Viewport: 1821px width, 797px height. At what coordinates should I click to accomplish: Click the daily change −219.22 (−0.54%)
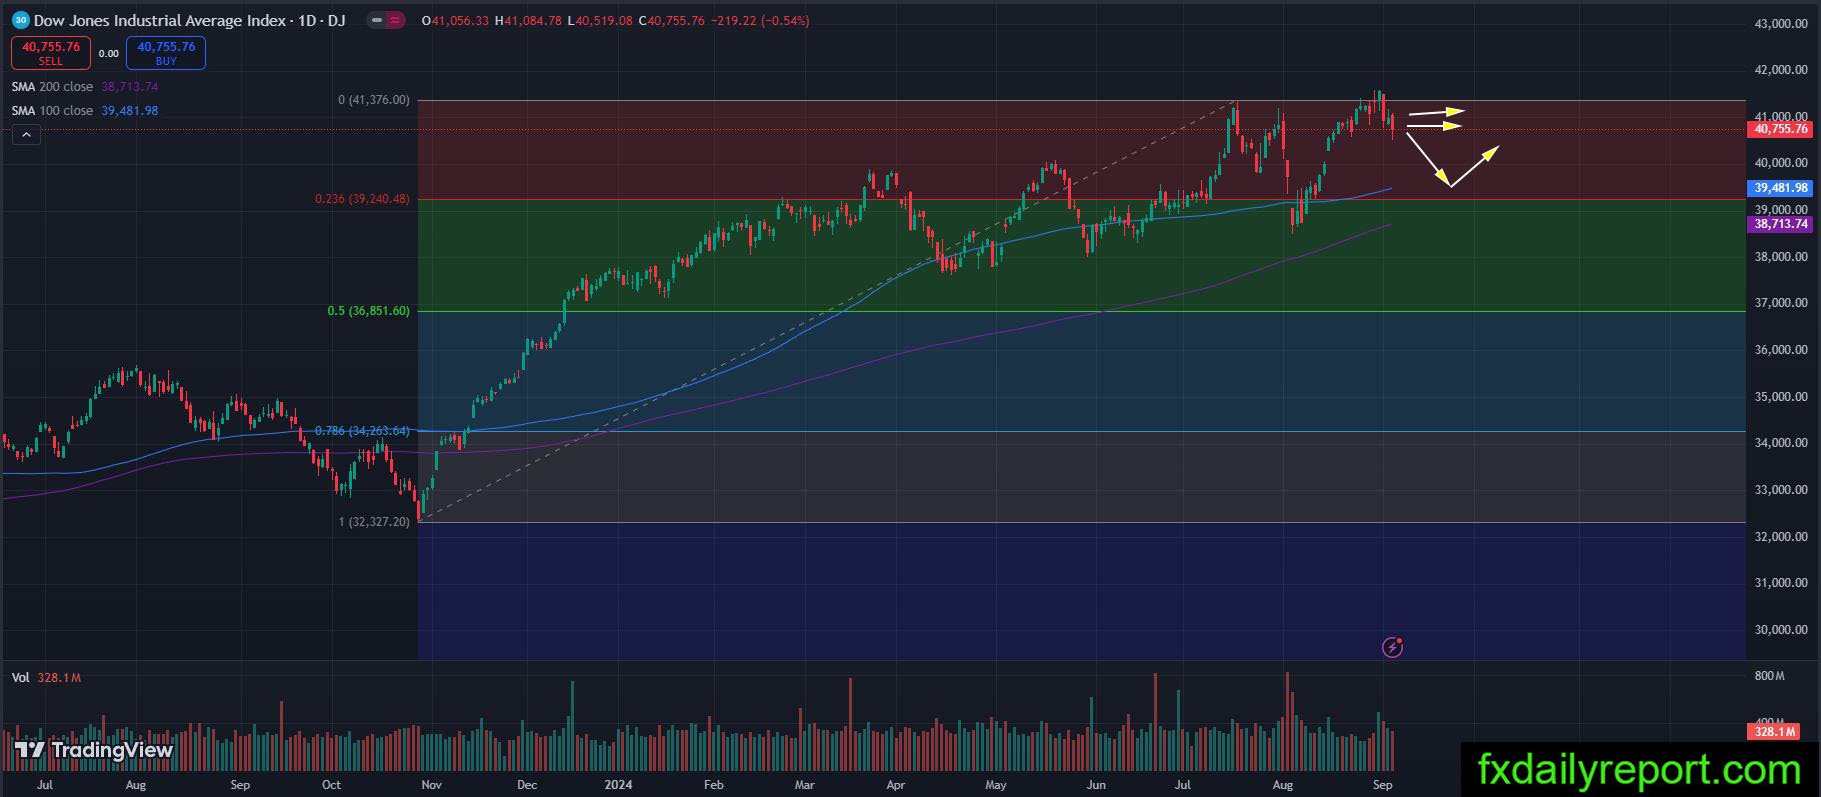(760, 21)
